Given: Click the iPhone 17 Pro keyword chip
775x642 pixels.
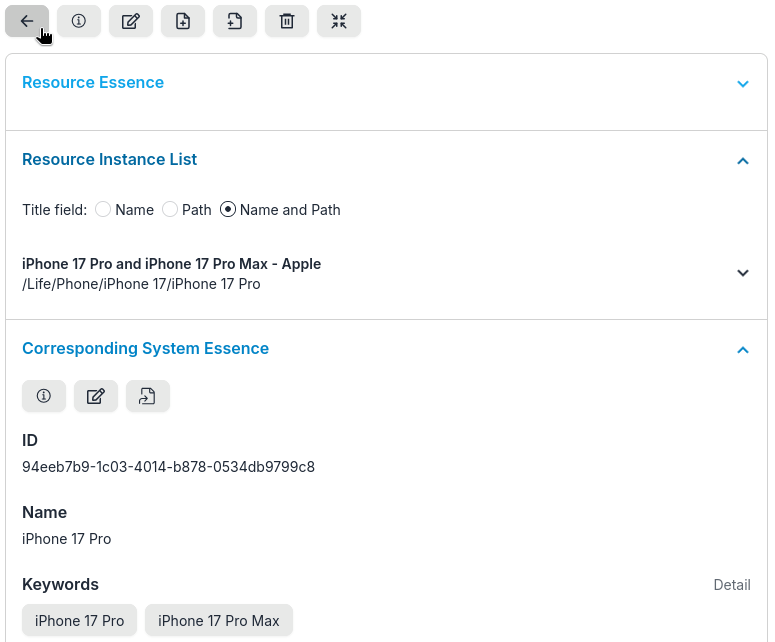Looking at the screenshot, I should 80,621.
